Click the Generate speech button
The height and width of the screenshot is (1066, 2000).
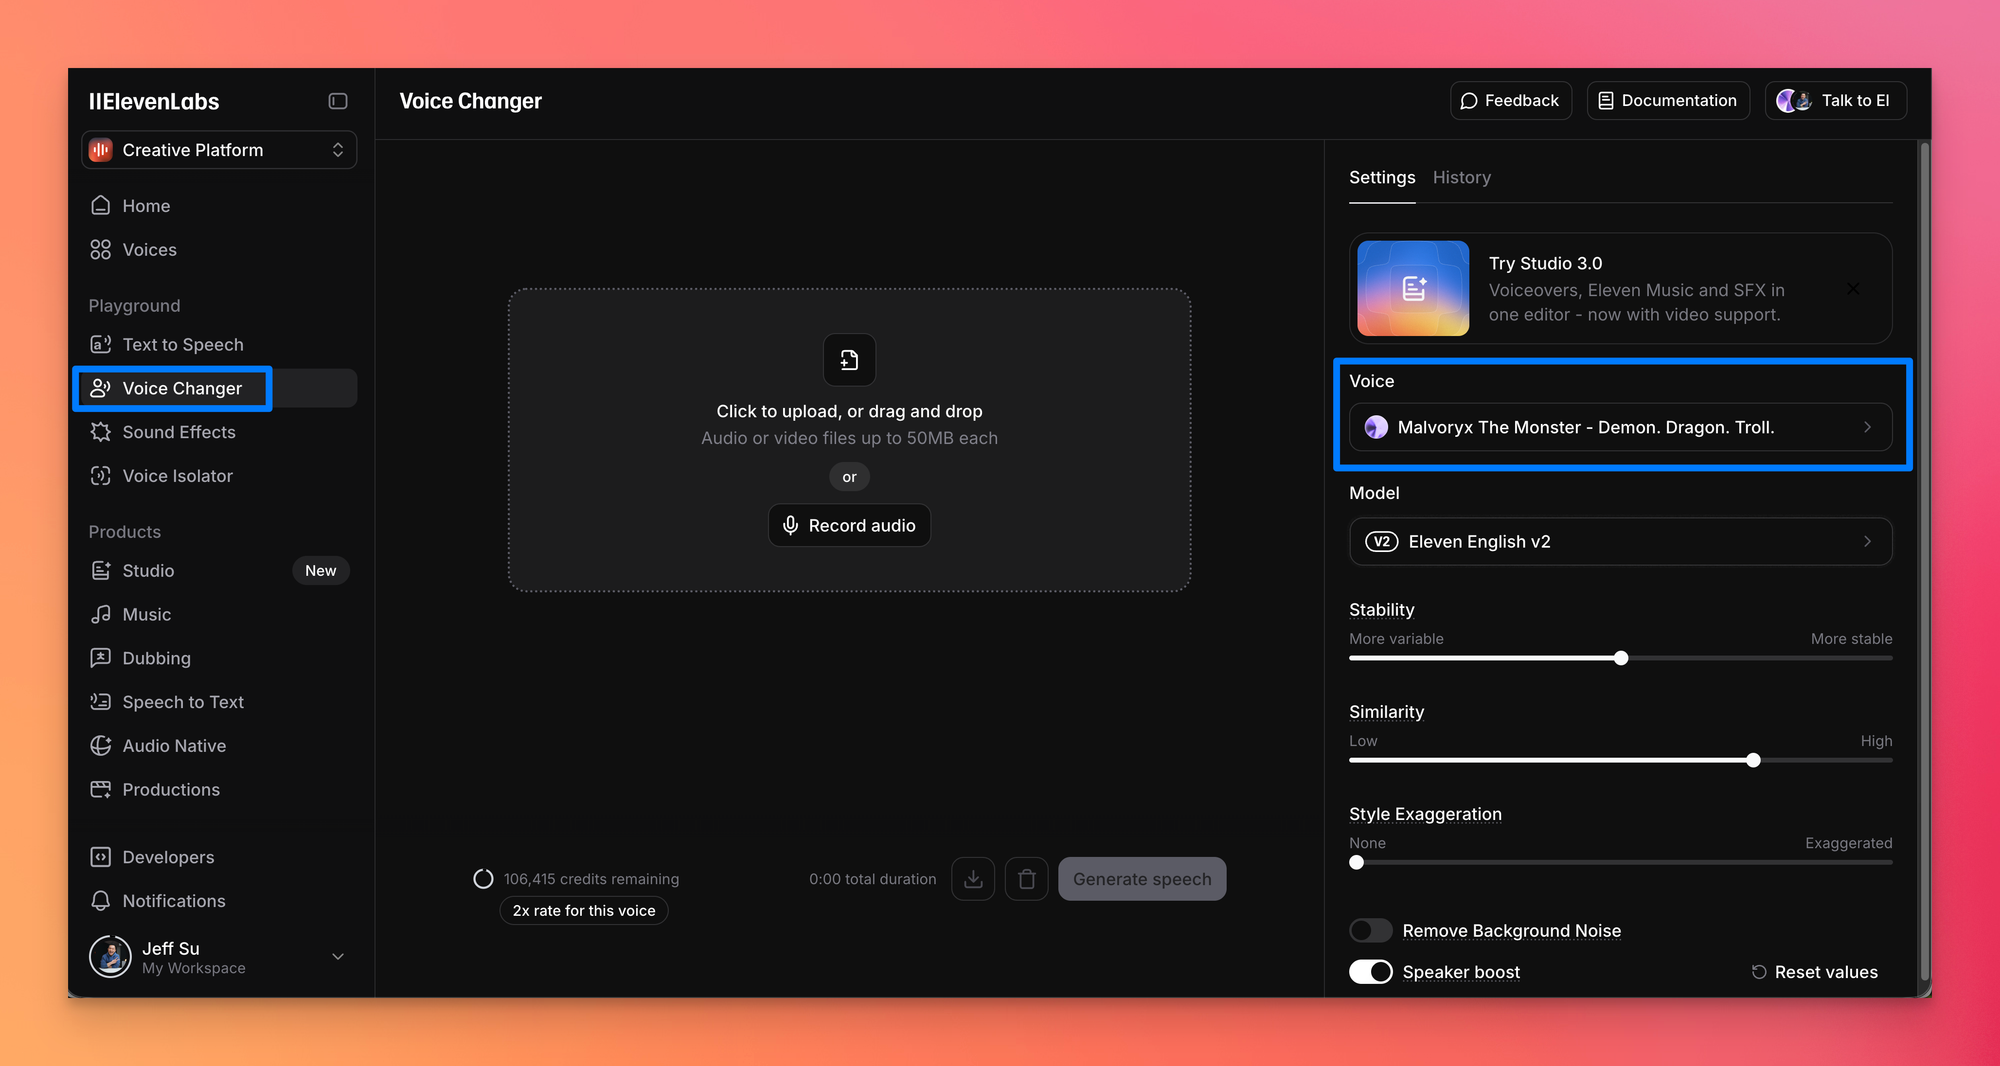[1142, 879]
